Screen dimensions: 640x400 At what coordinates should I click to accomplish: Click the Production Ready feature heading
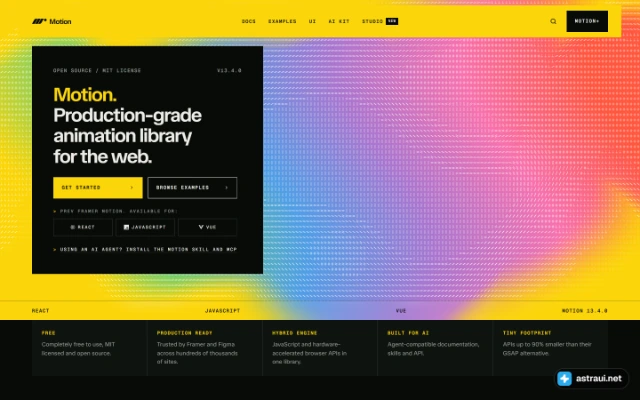click(184, 333)
